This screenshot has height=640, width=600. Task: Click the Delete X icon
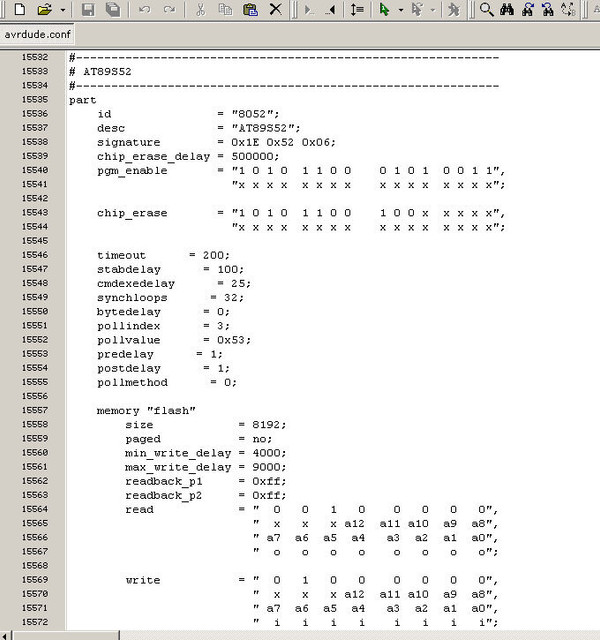pyautogui.click(x=276, y=9)
